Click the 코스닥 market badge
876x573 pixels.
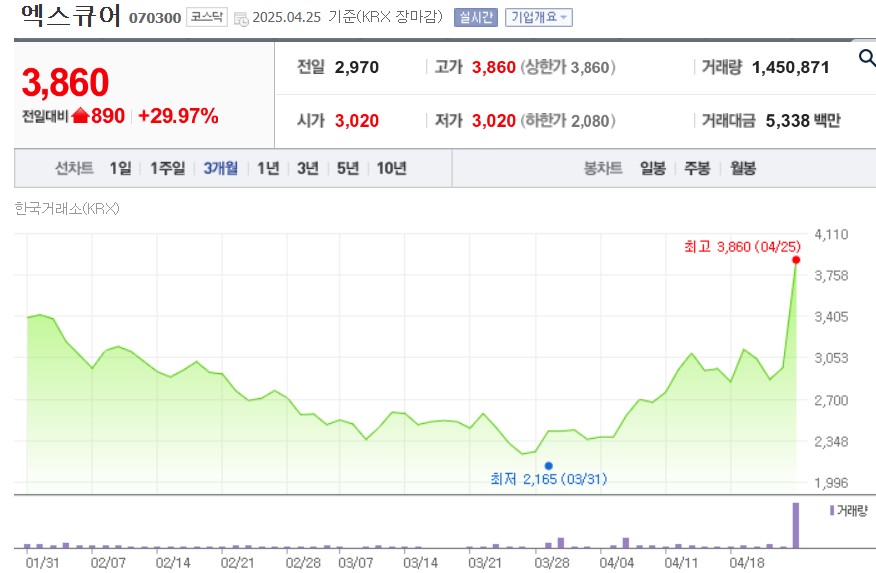click(207, 17)
